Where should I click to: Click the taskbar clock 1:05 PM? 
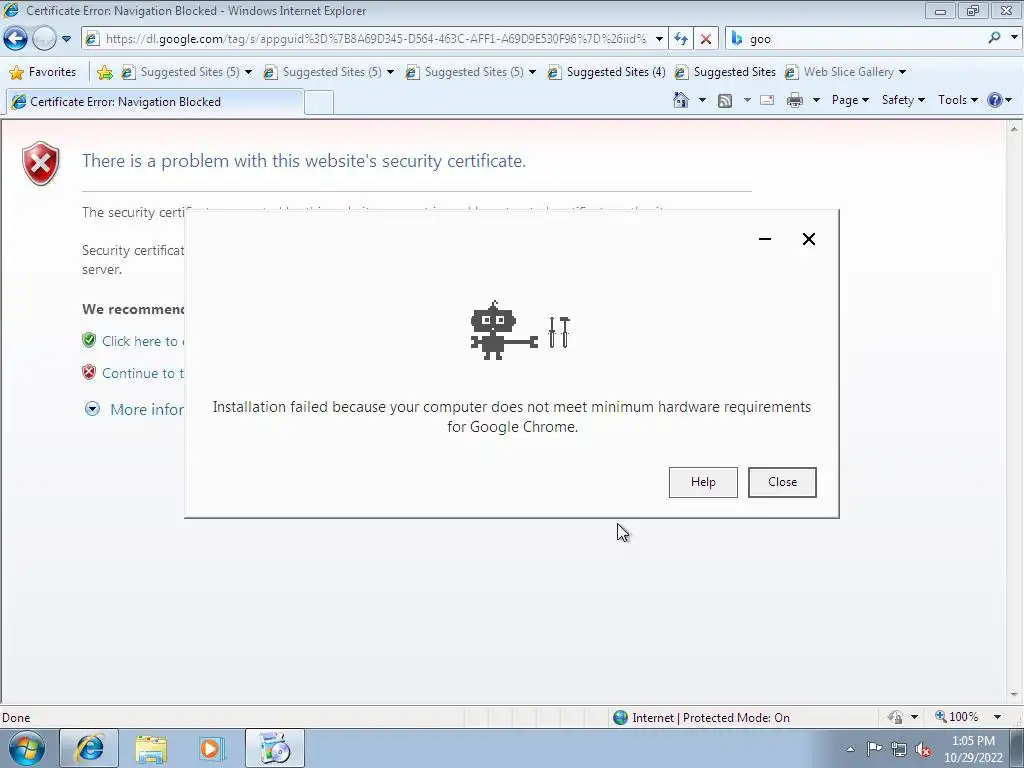973,741
